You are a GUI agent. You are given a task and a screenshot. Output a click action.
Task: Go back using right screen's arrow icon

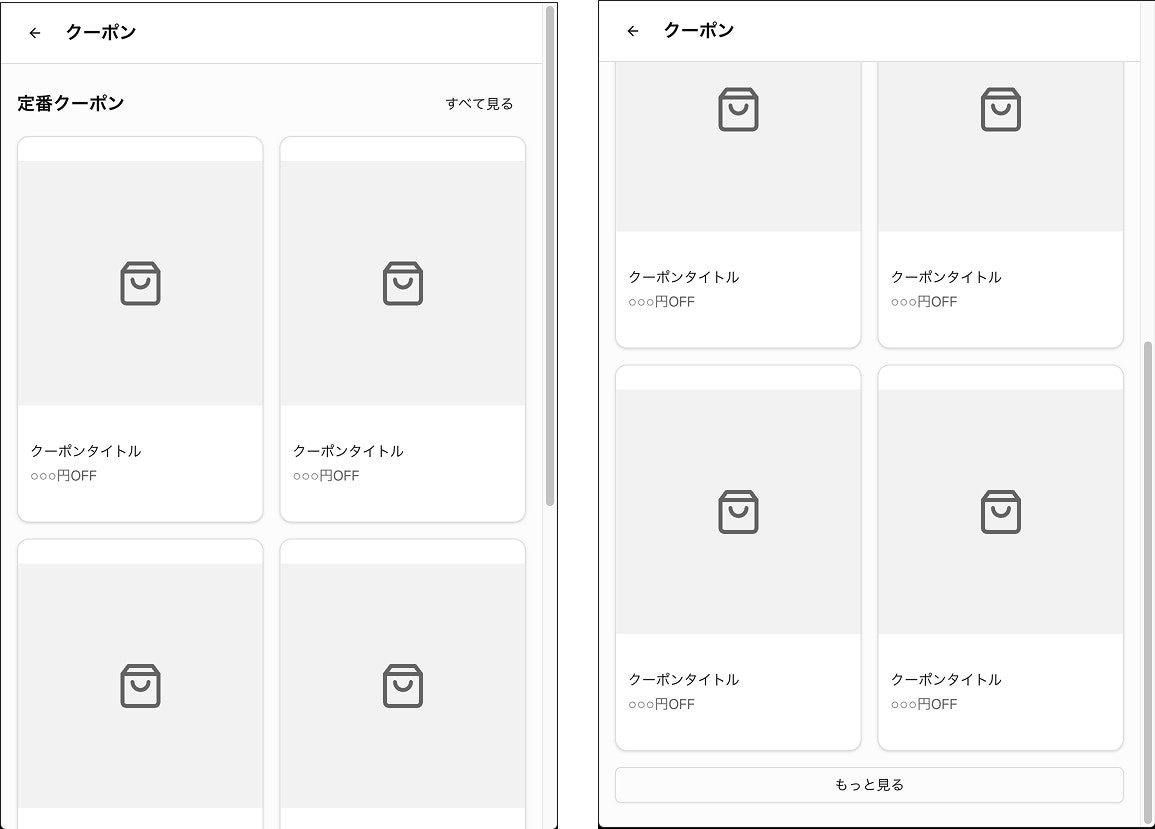(633, 30)
